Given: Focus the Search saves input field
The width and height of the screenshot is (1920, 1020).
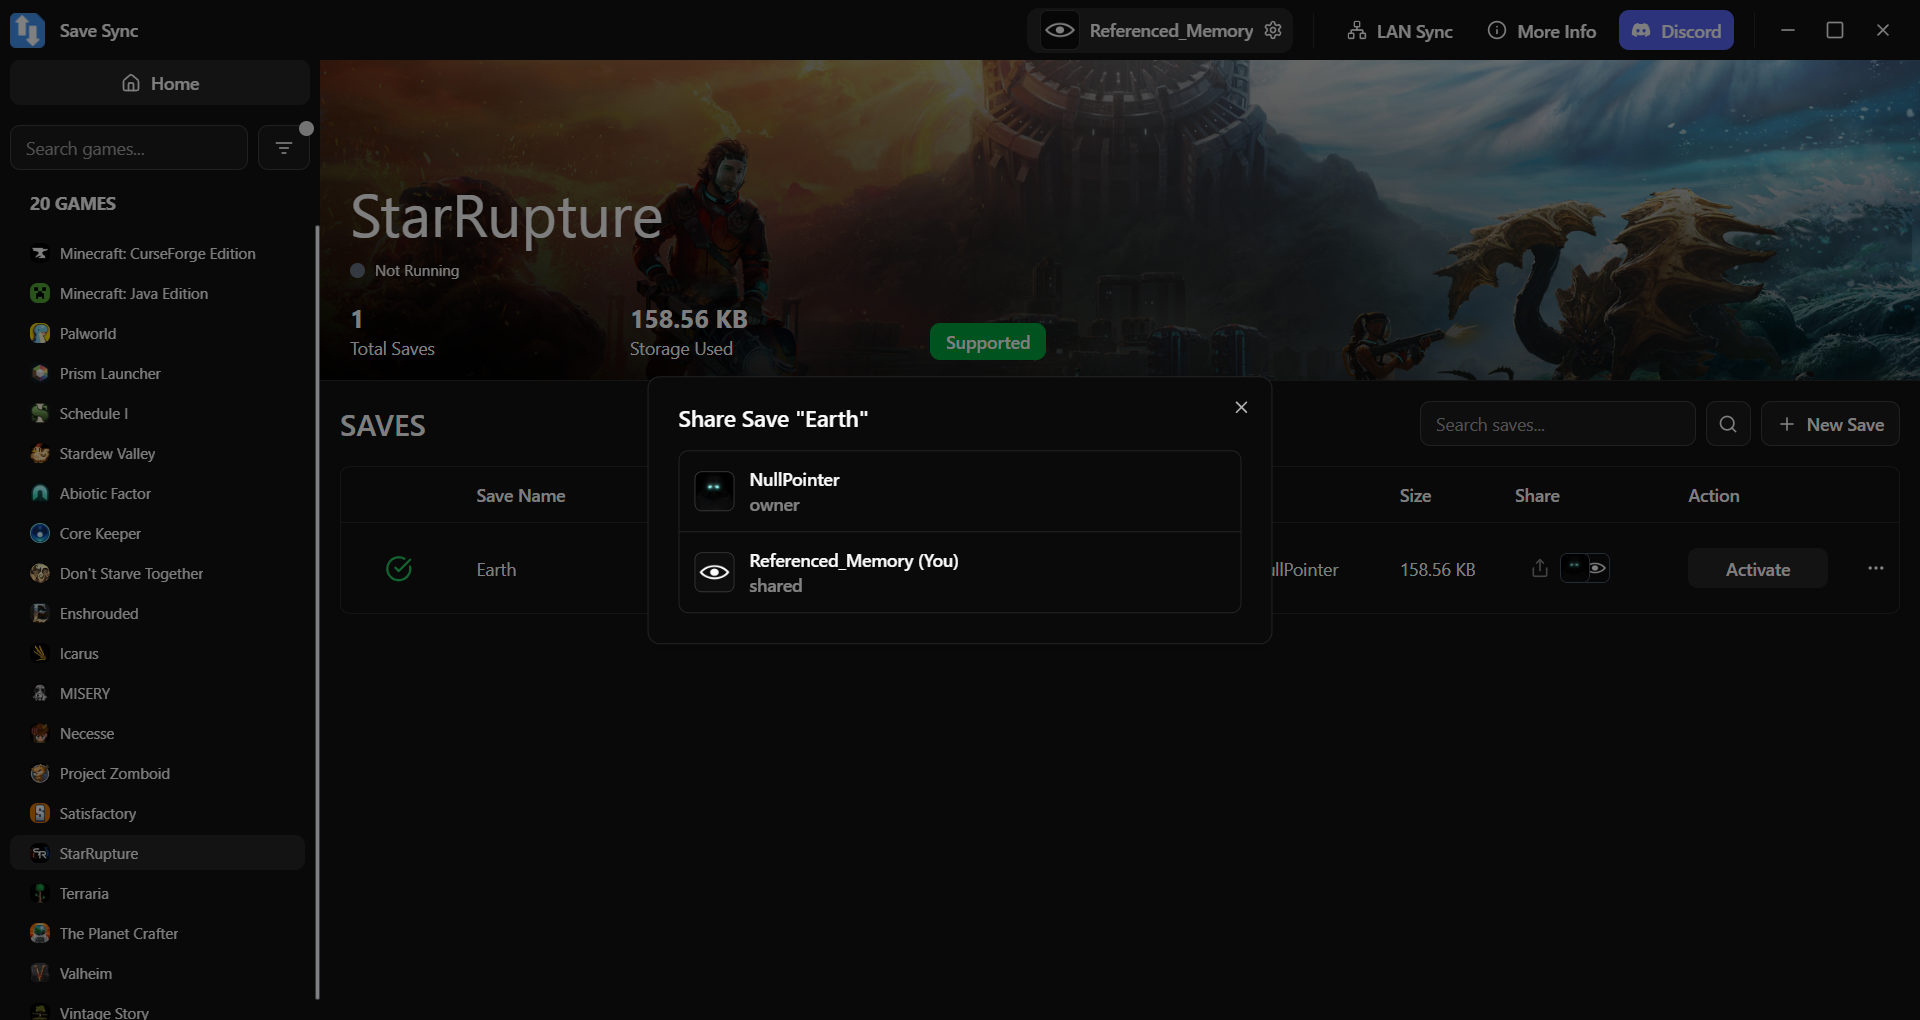Looking at the screenshot, I should [x=1558, y=424].
